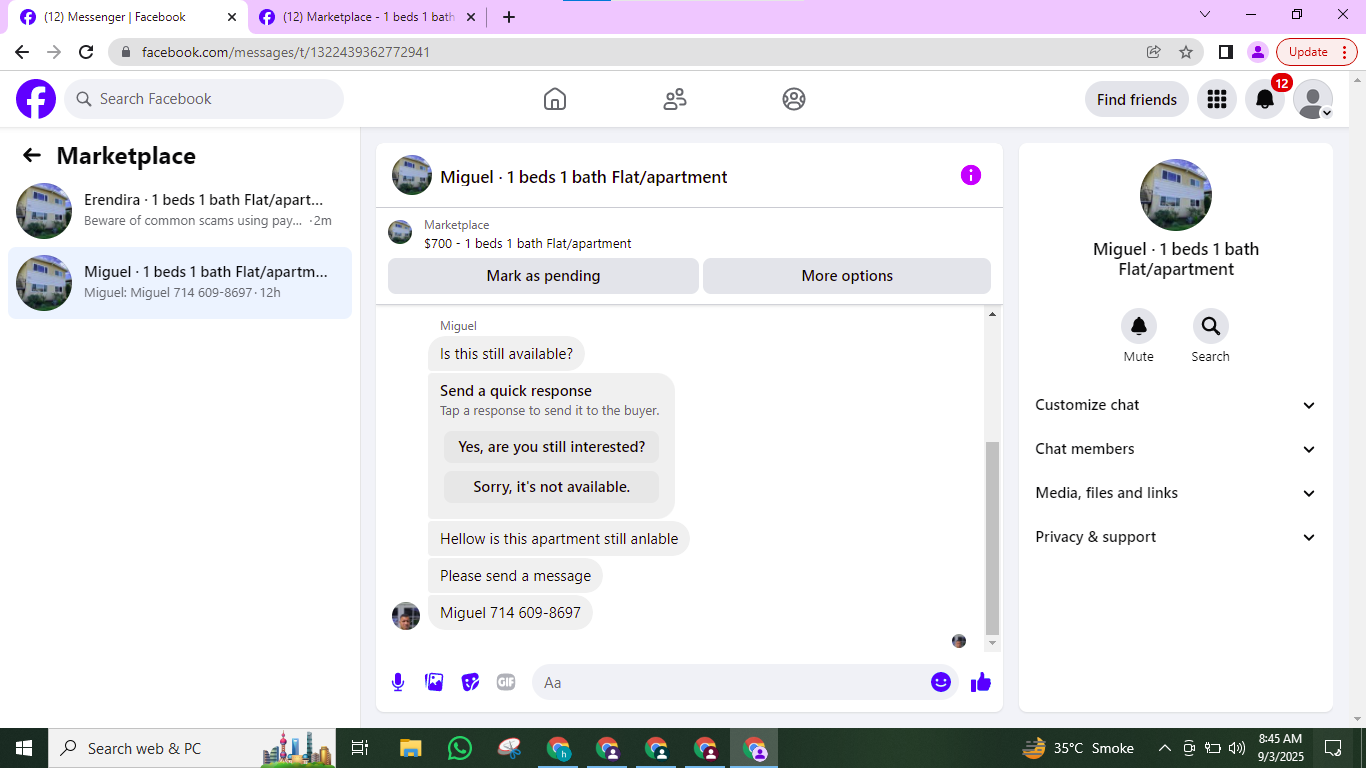Click the chat scrollbar down arrow
Screen dimensions: 1366x768
pyautogui.click(x=992, y=643)
